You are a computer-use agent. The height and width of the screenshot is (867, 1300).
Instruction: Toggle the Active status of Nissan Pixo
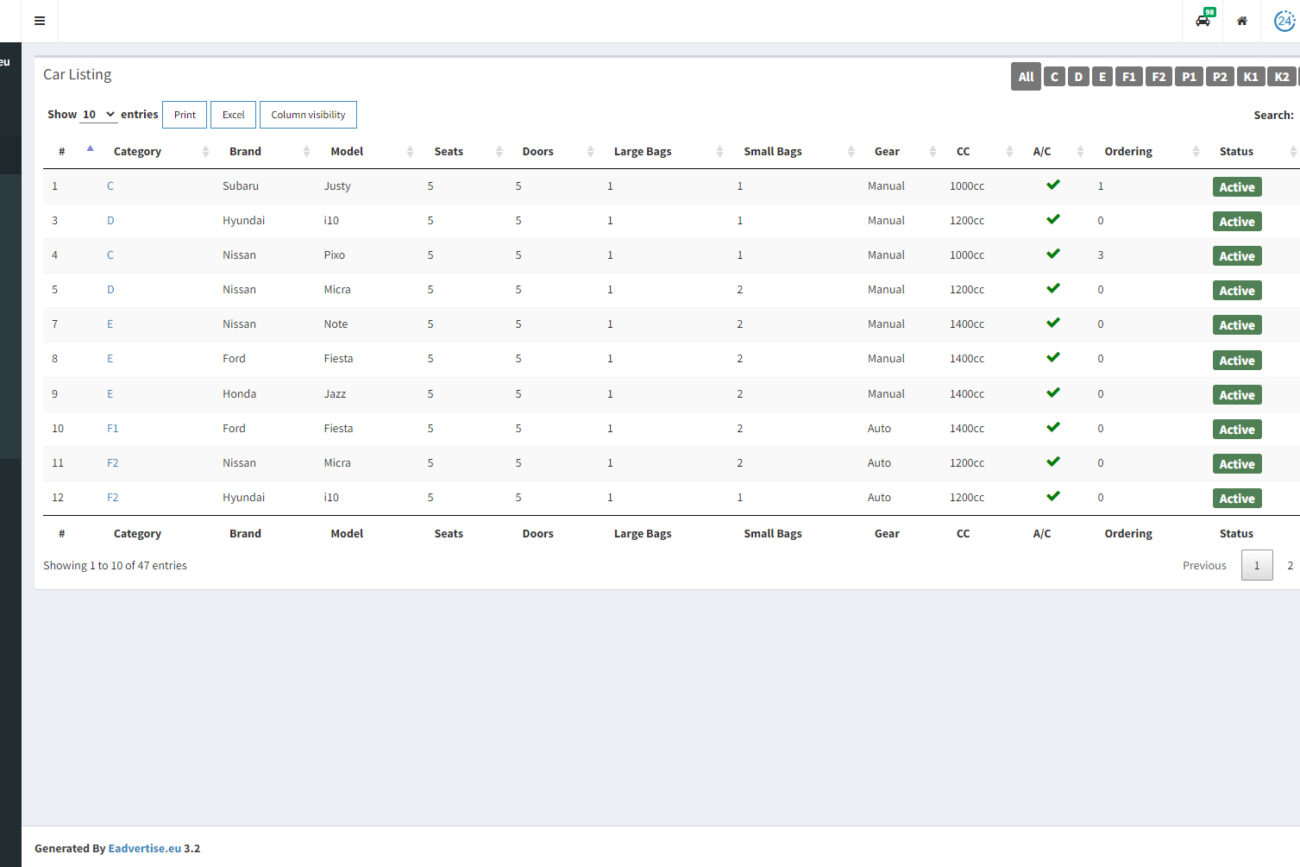pos(1236,256)
